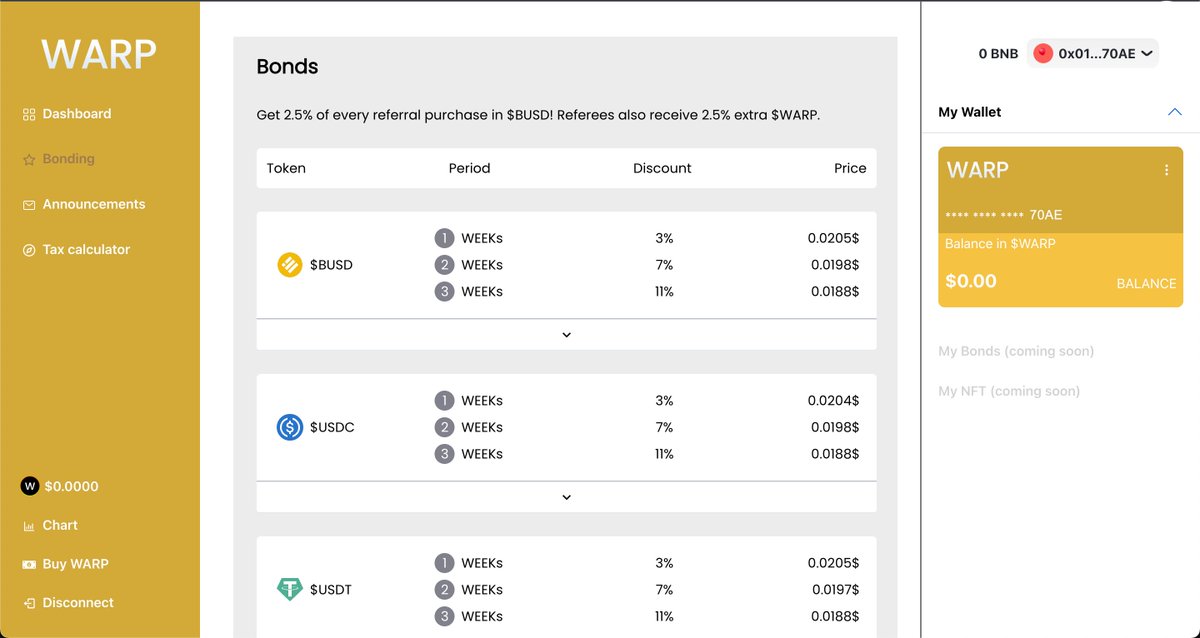Click the WARP logo in sidebar

tap(99, 54)
